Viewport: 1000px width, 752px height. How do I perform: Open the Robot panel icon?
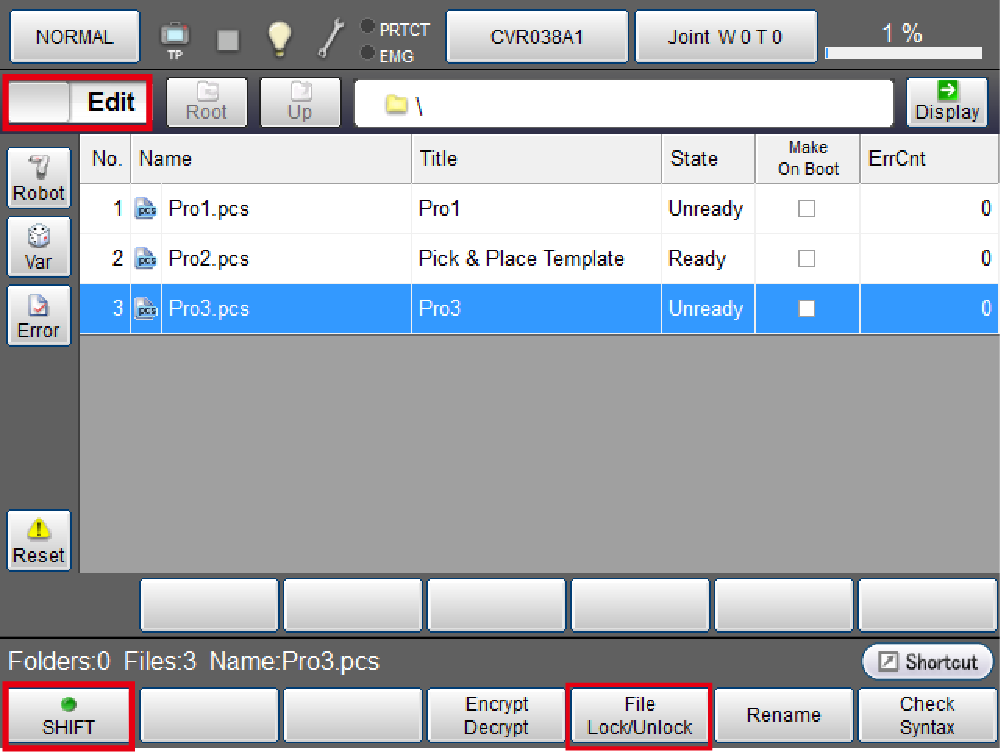pyautogui.click(x=39, y=178)
